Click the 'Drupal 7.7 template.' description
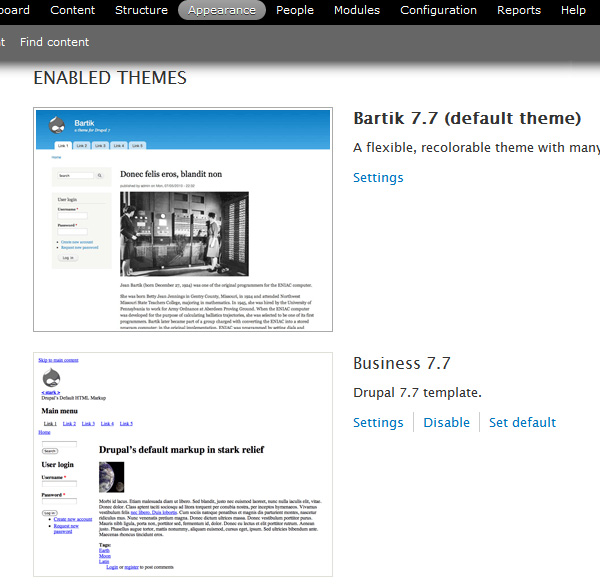Image resolution: width=600 pixels, height=585 pixels. [417, 393]
